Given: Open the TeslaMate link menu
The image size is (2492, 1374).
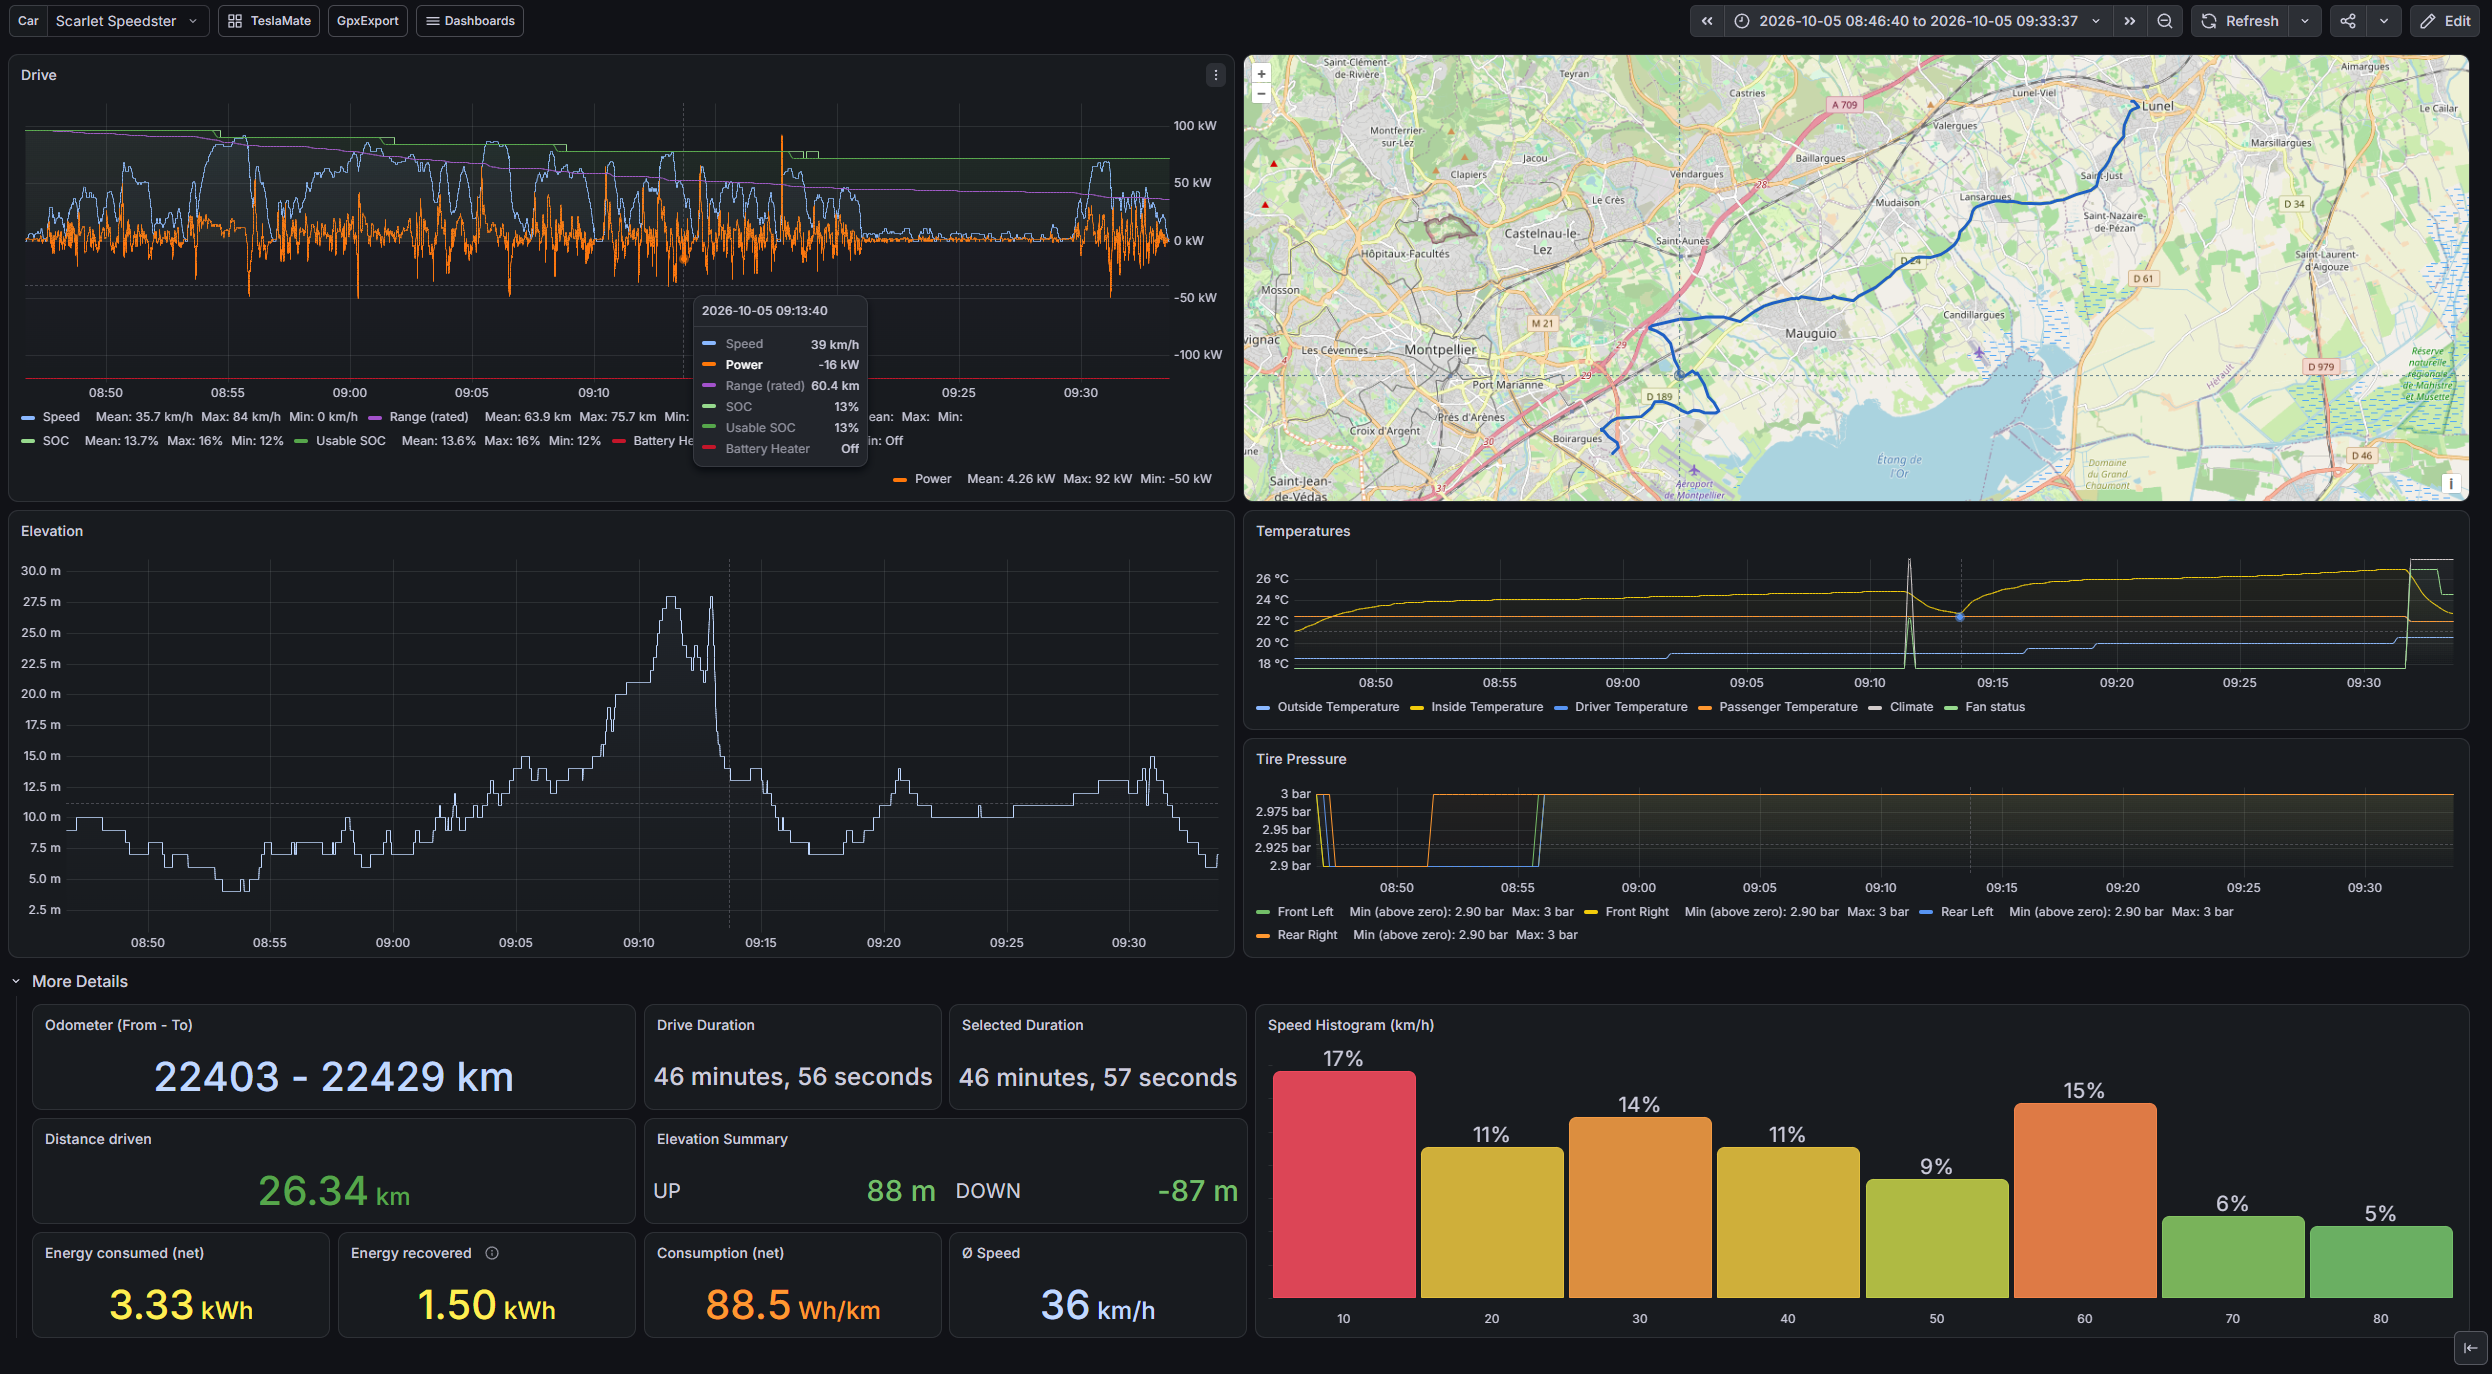Looking at the screenshot, I should click(x=269, y=21).
